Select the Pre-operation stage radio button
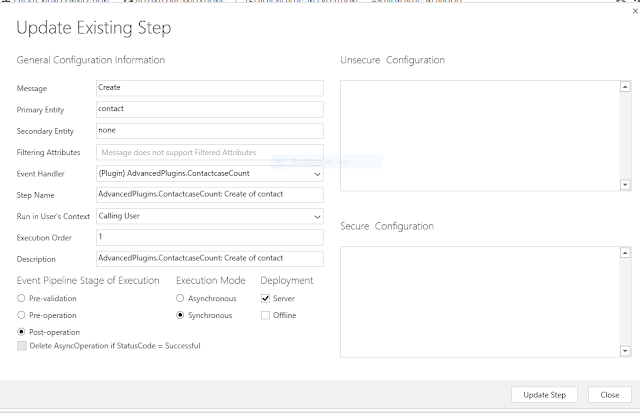The height and width of the screenshot is (415, 640). pos(23,315)
